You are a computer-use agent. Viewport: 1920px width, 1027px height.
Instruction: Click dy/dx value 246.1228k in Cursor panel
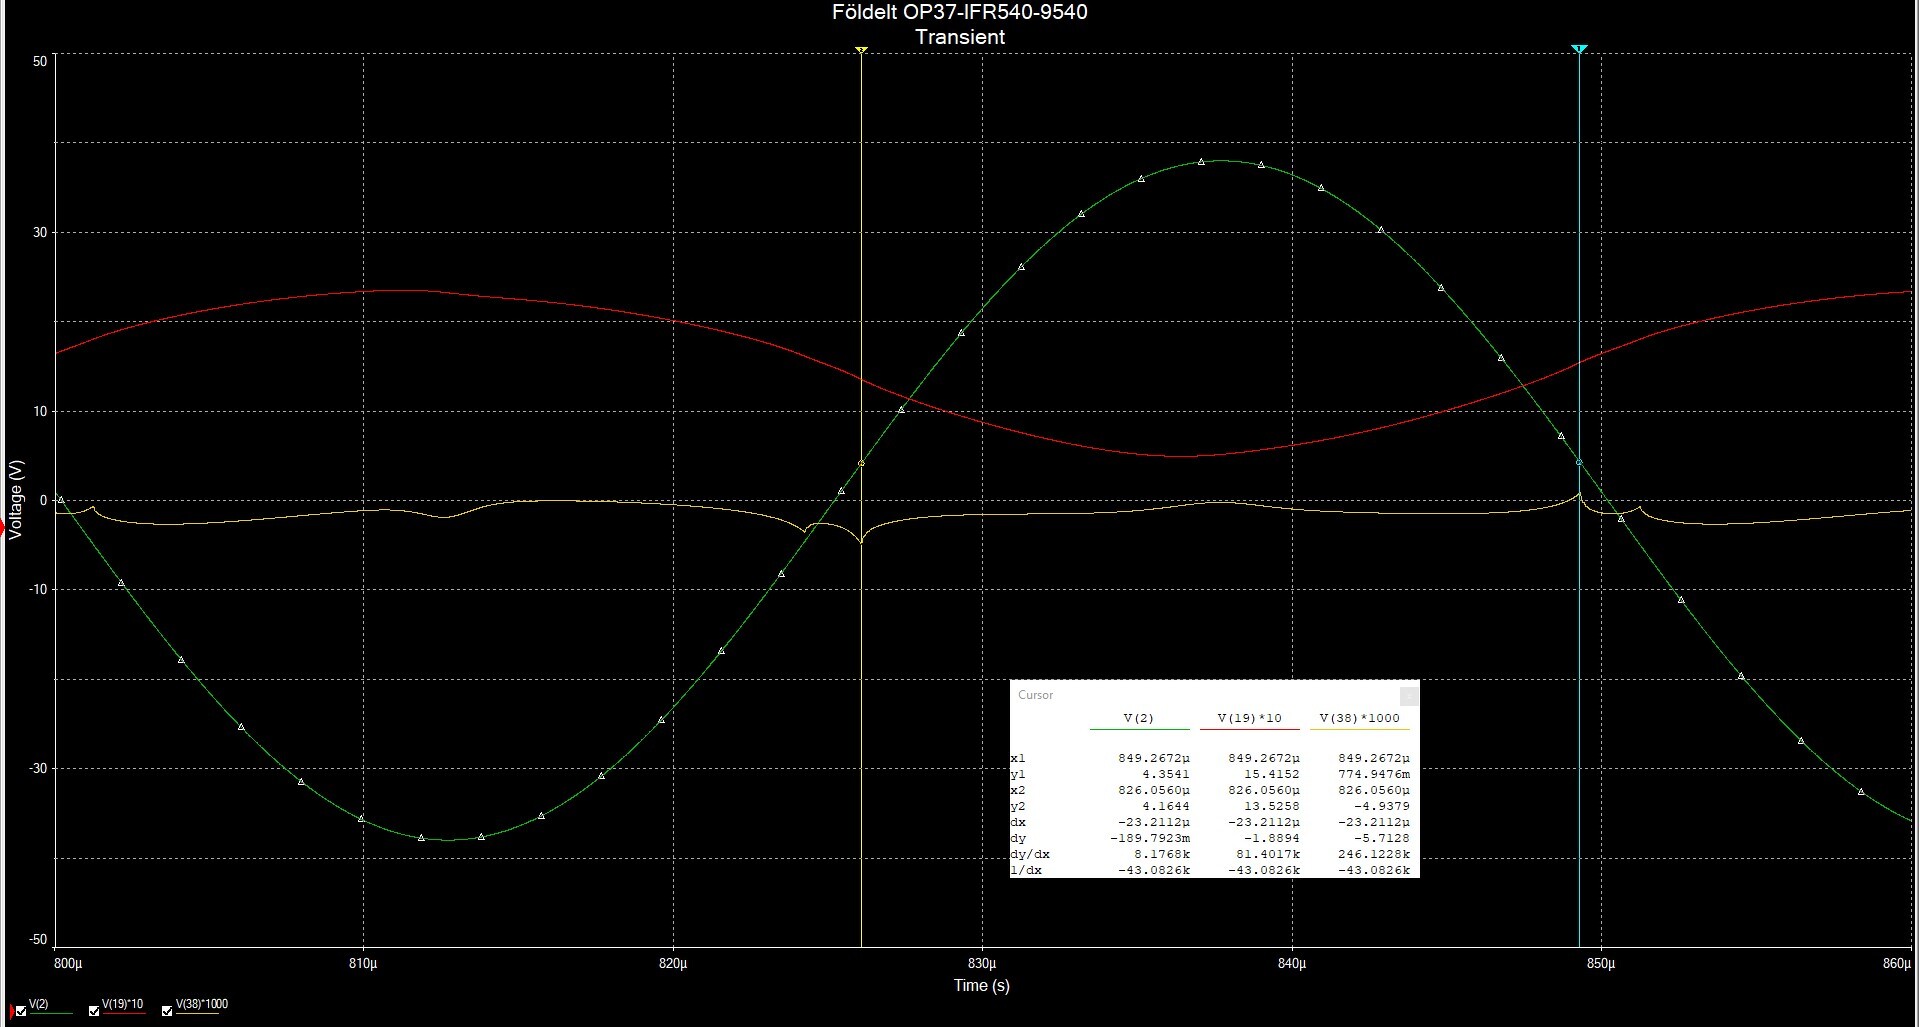(x=1374, y=854)
